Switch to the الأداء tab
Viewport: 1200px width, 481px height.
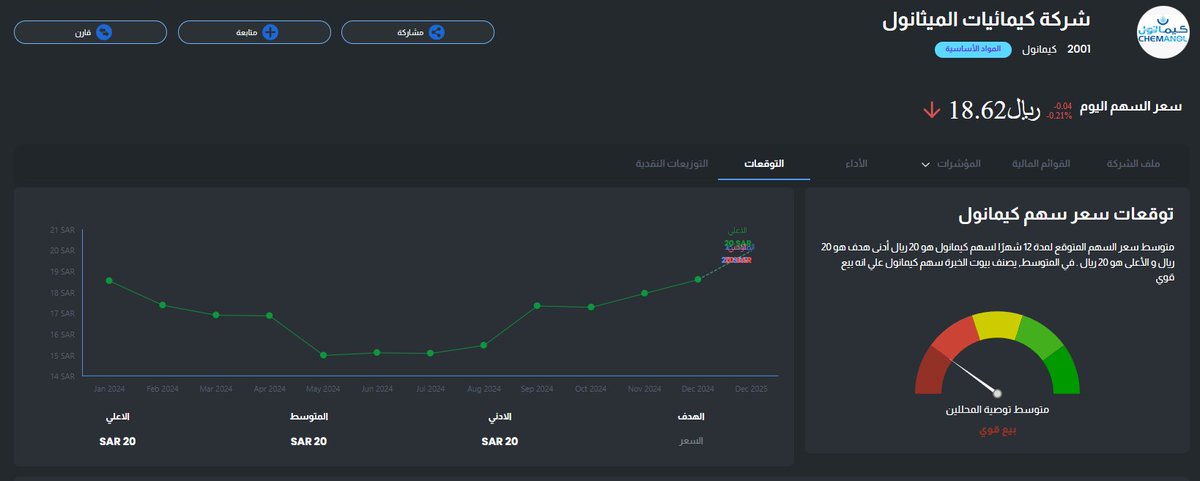[x=857, y=163]
